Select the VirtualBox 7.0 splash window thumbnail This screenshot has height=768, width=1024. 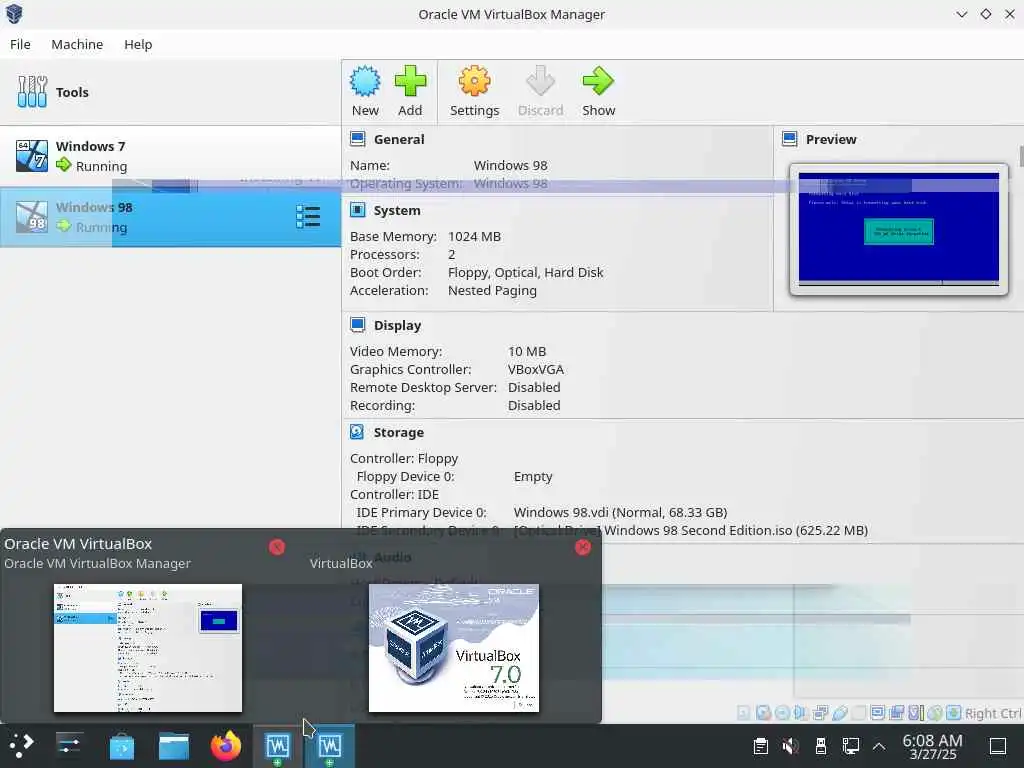click(x=454, y=648)
